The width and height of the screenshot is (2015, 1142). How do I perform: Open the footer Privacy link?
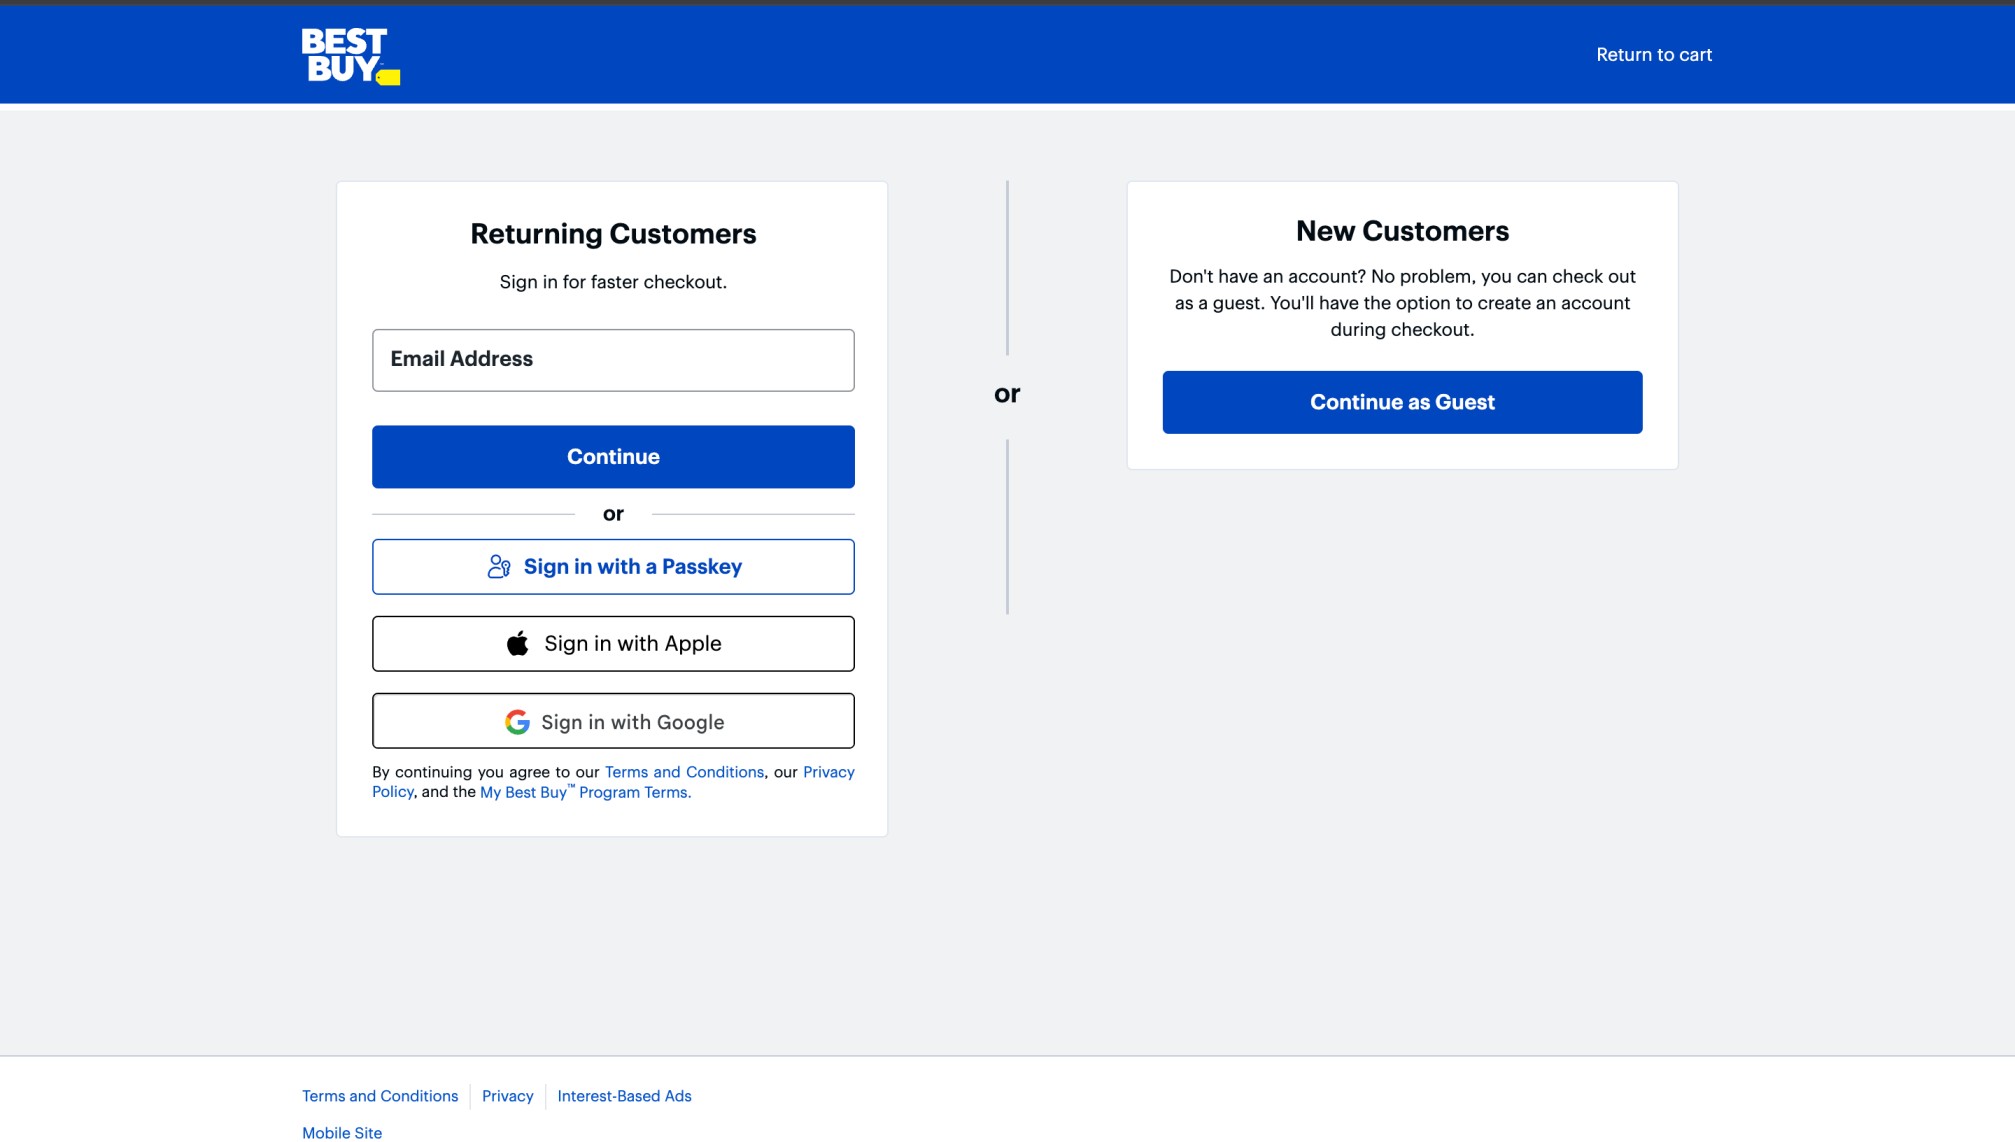pyautogui.click(x=507, y=1095)
